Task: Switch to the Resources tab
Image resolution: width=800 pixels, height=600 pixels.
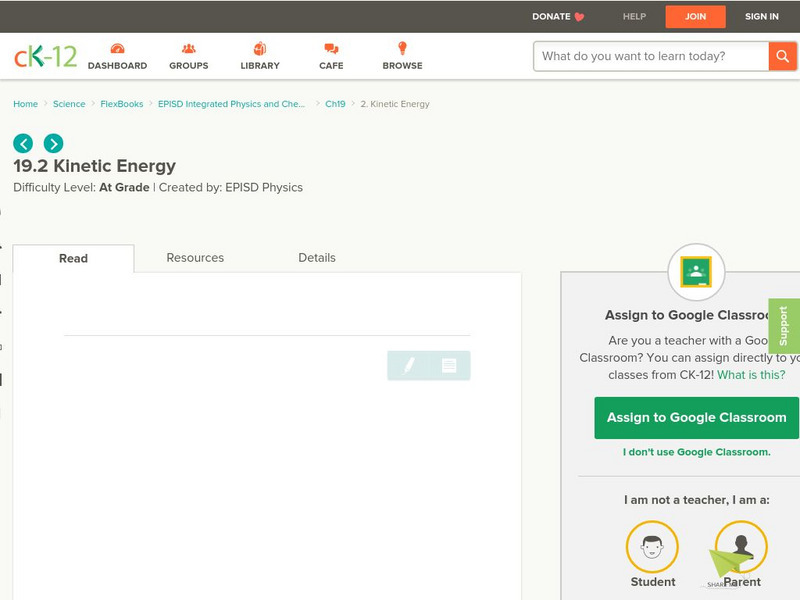Action: 195,258
